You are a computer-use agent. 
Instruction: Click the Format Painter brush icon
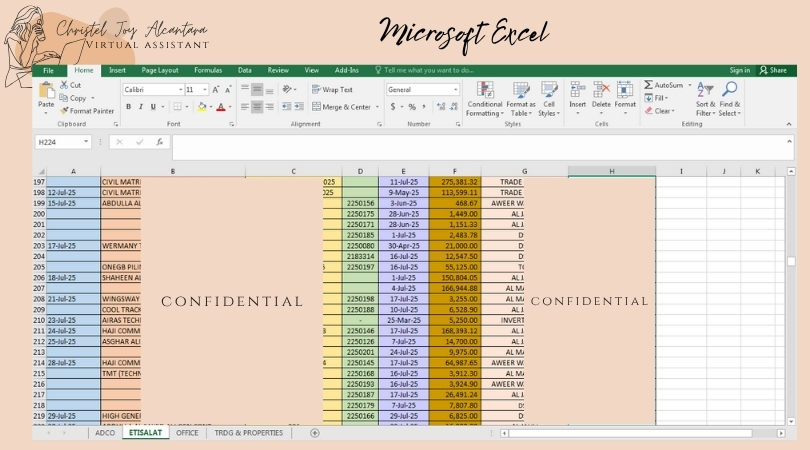click(62, 111)
